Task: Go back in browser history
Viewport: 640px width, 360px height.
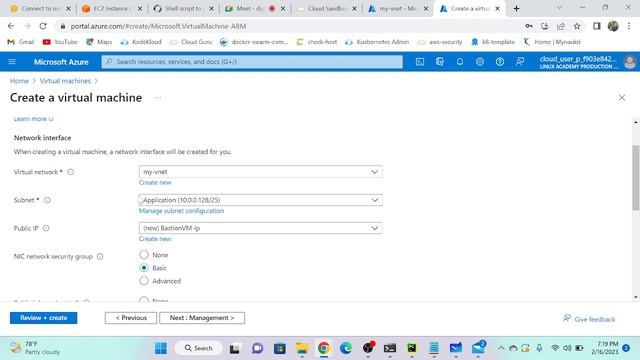Action: [11, 26]
